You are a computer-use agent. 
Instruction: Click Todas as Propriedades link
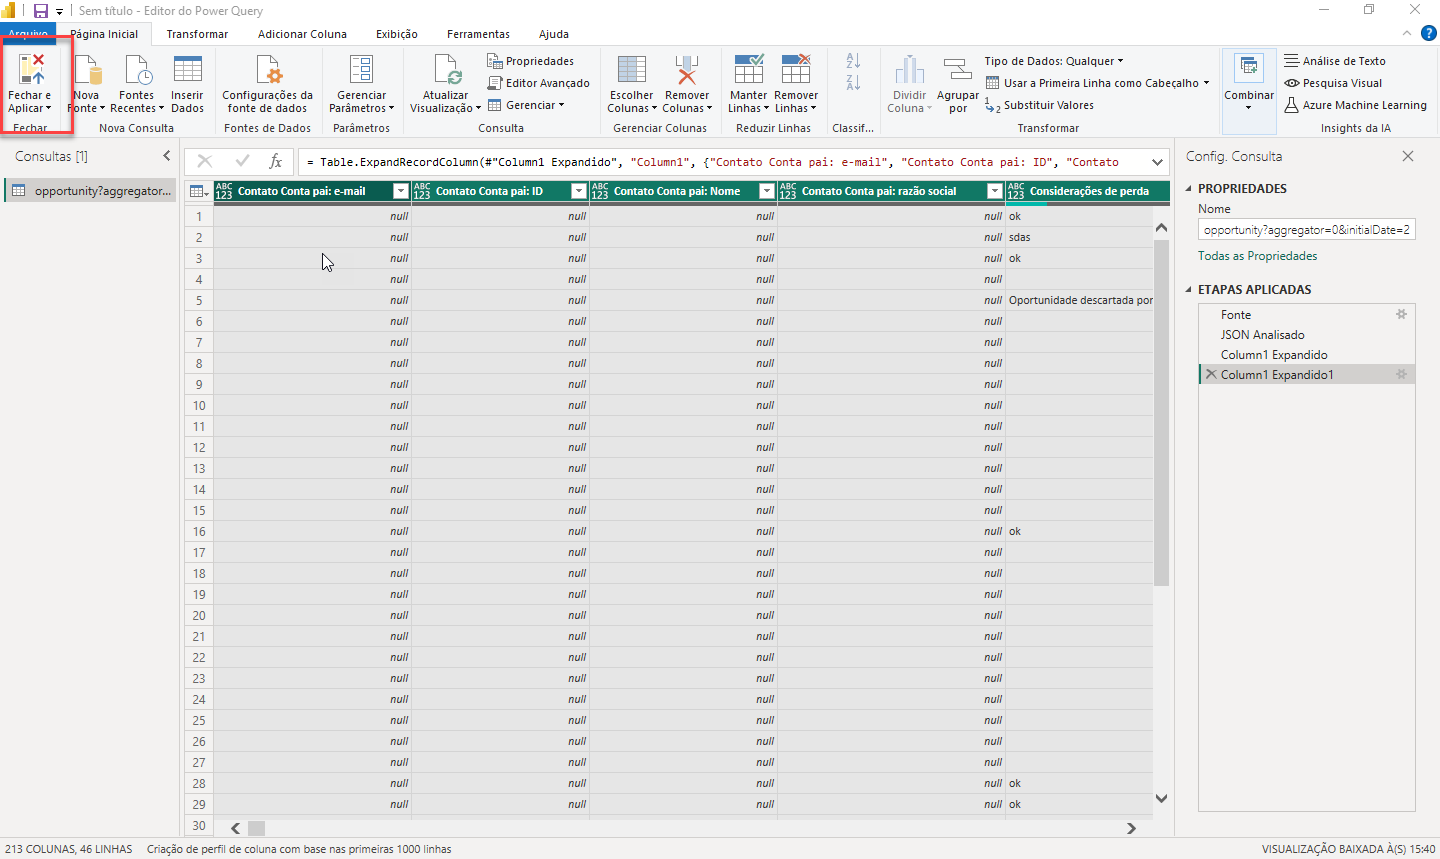(1257, 256)
